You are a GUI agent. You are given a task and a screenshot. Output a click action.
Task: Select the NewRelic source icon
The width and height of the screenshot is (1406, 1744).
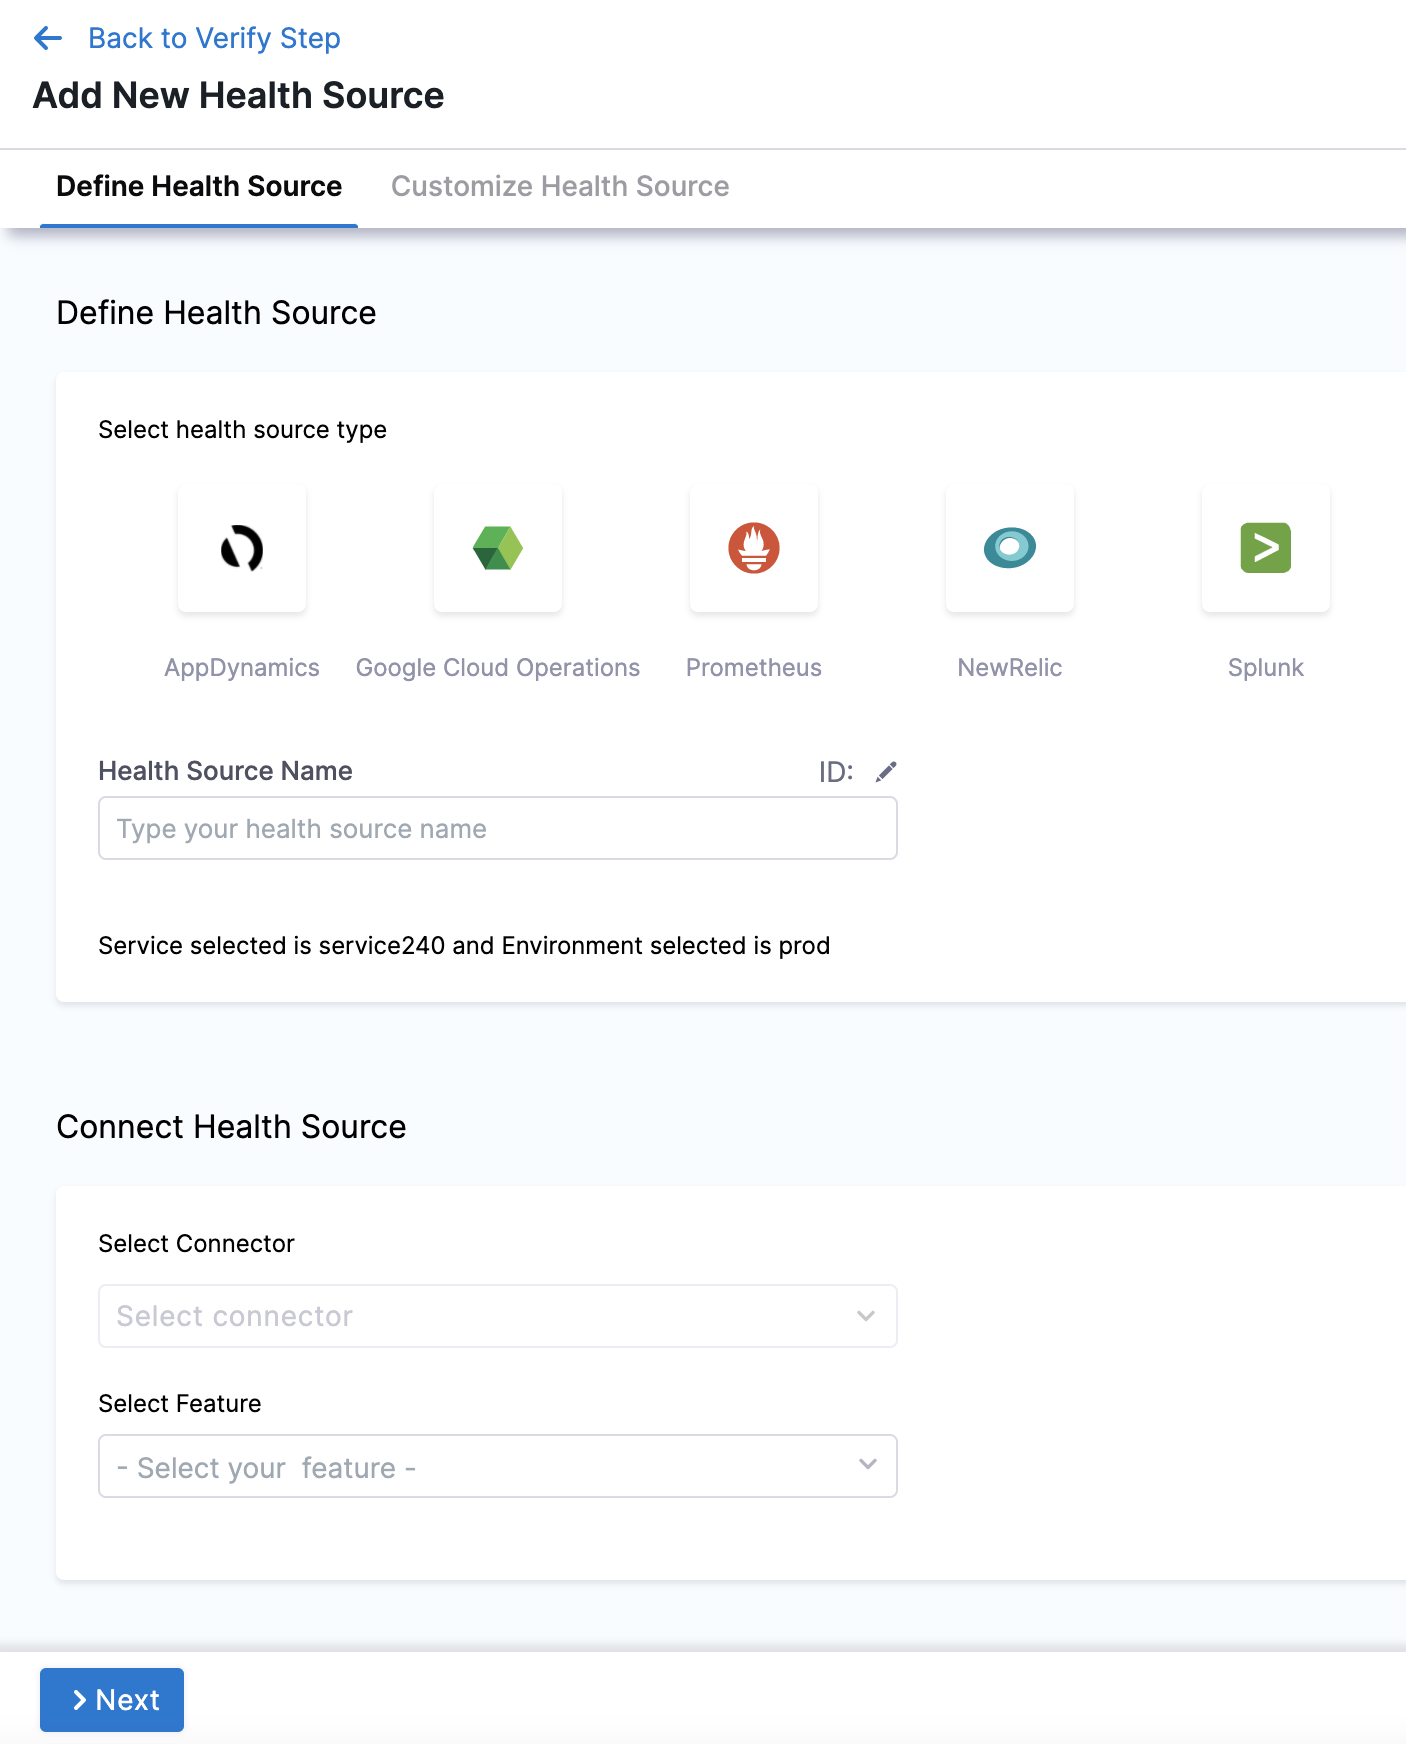click(1010, 548)
